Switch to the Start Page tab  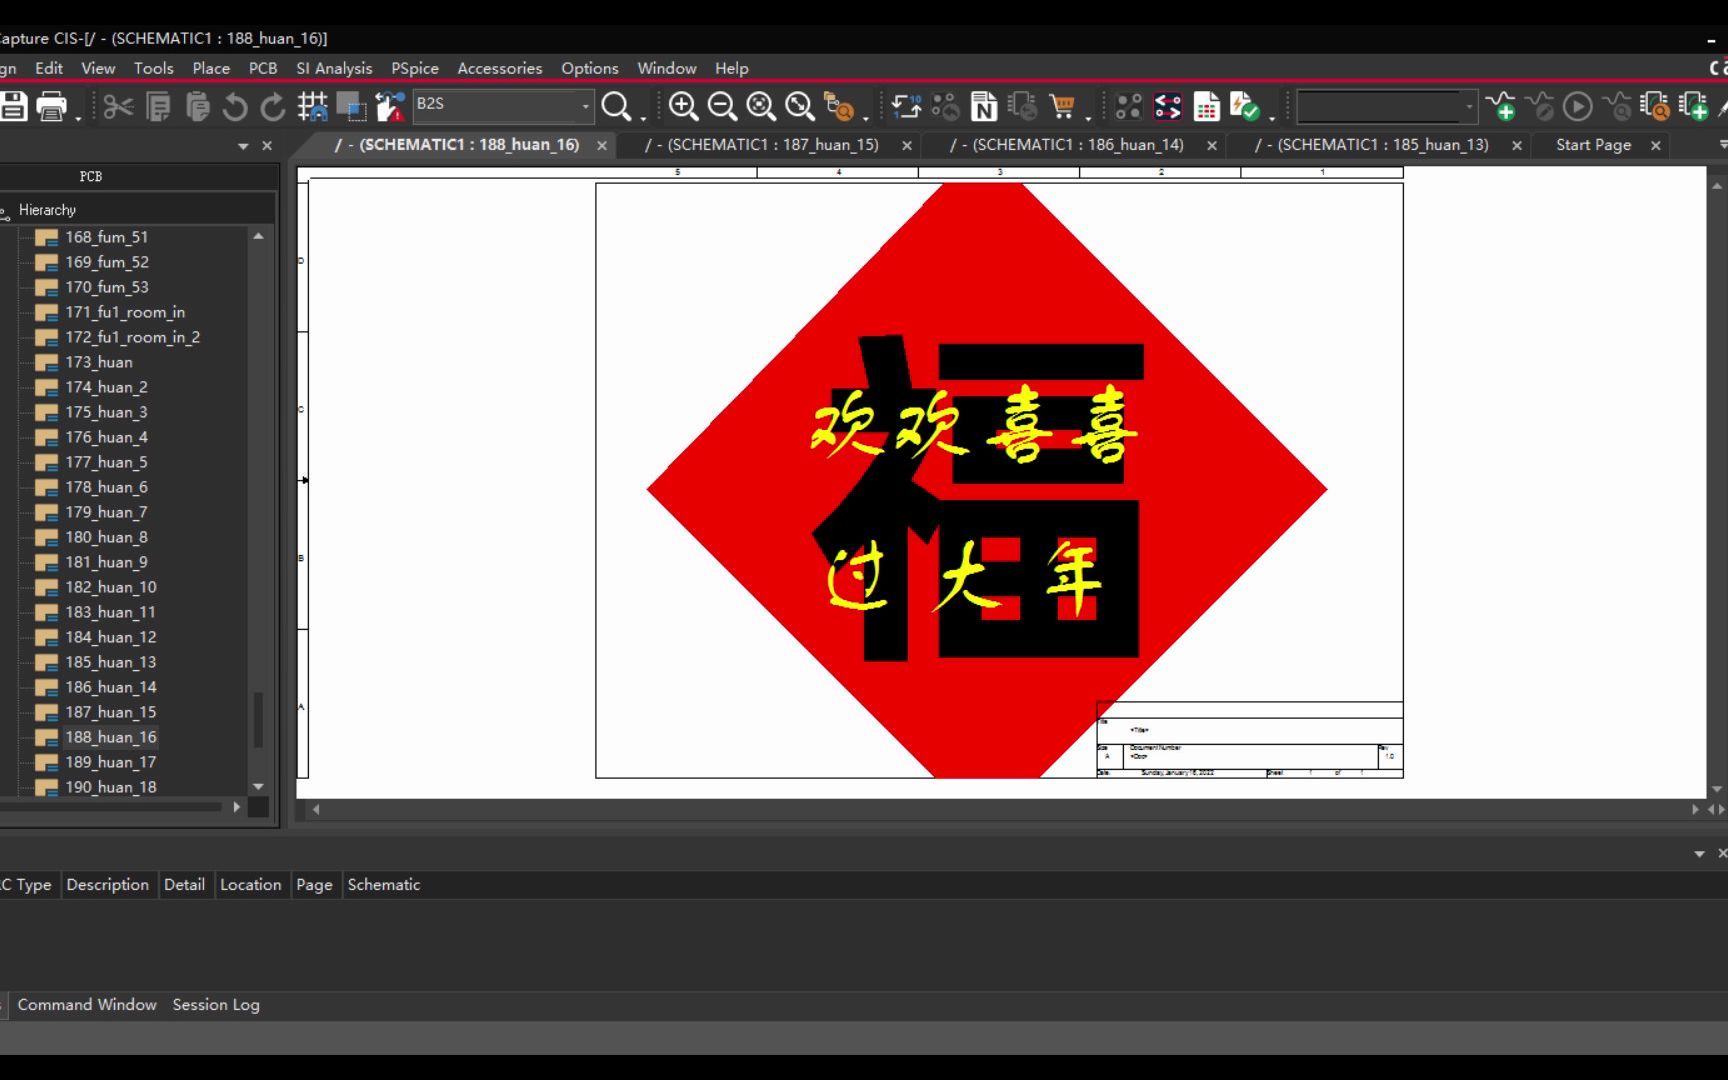tap(1592, 145)
